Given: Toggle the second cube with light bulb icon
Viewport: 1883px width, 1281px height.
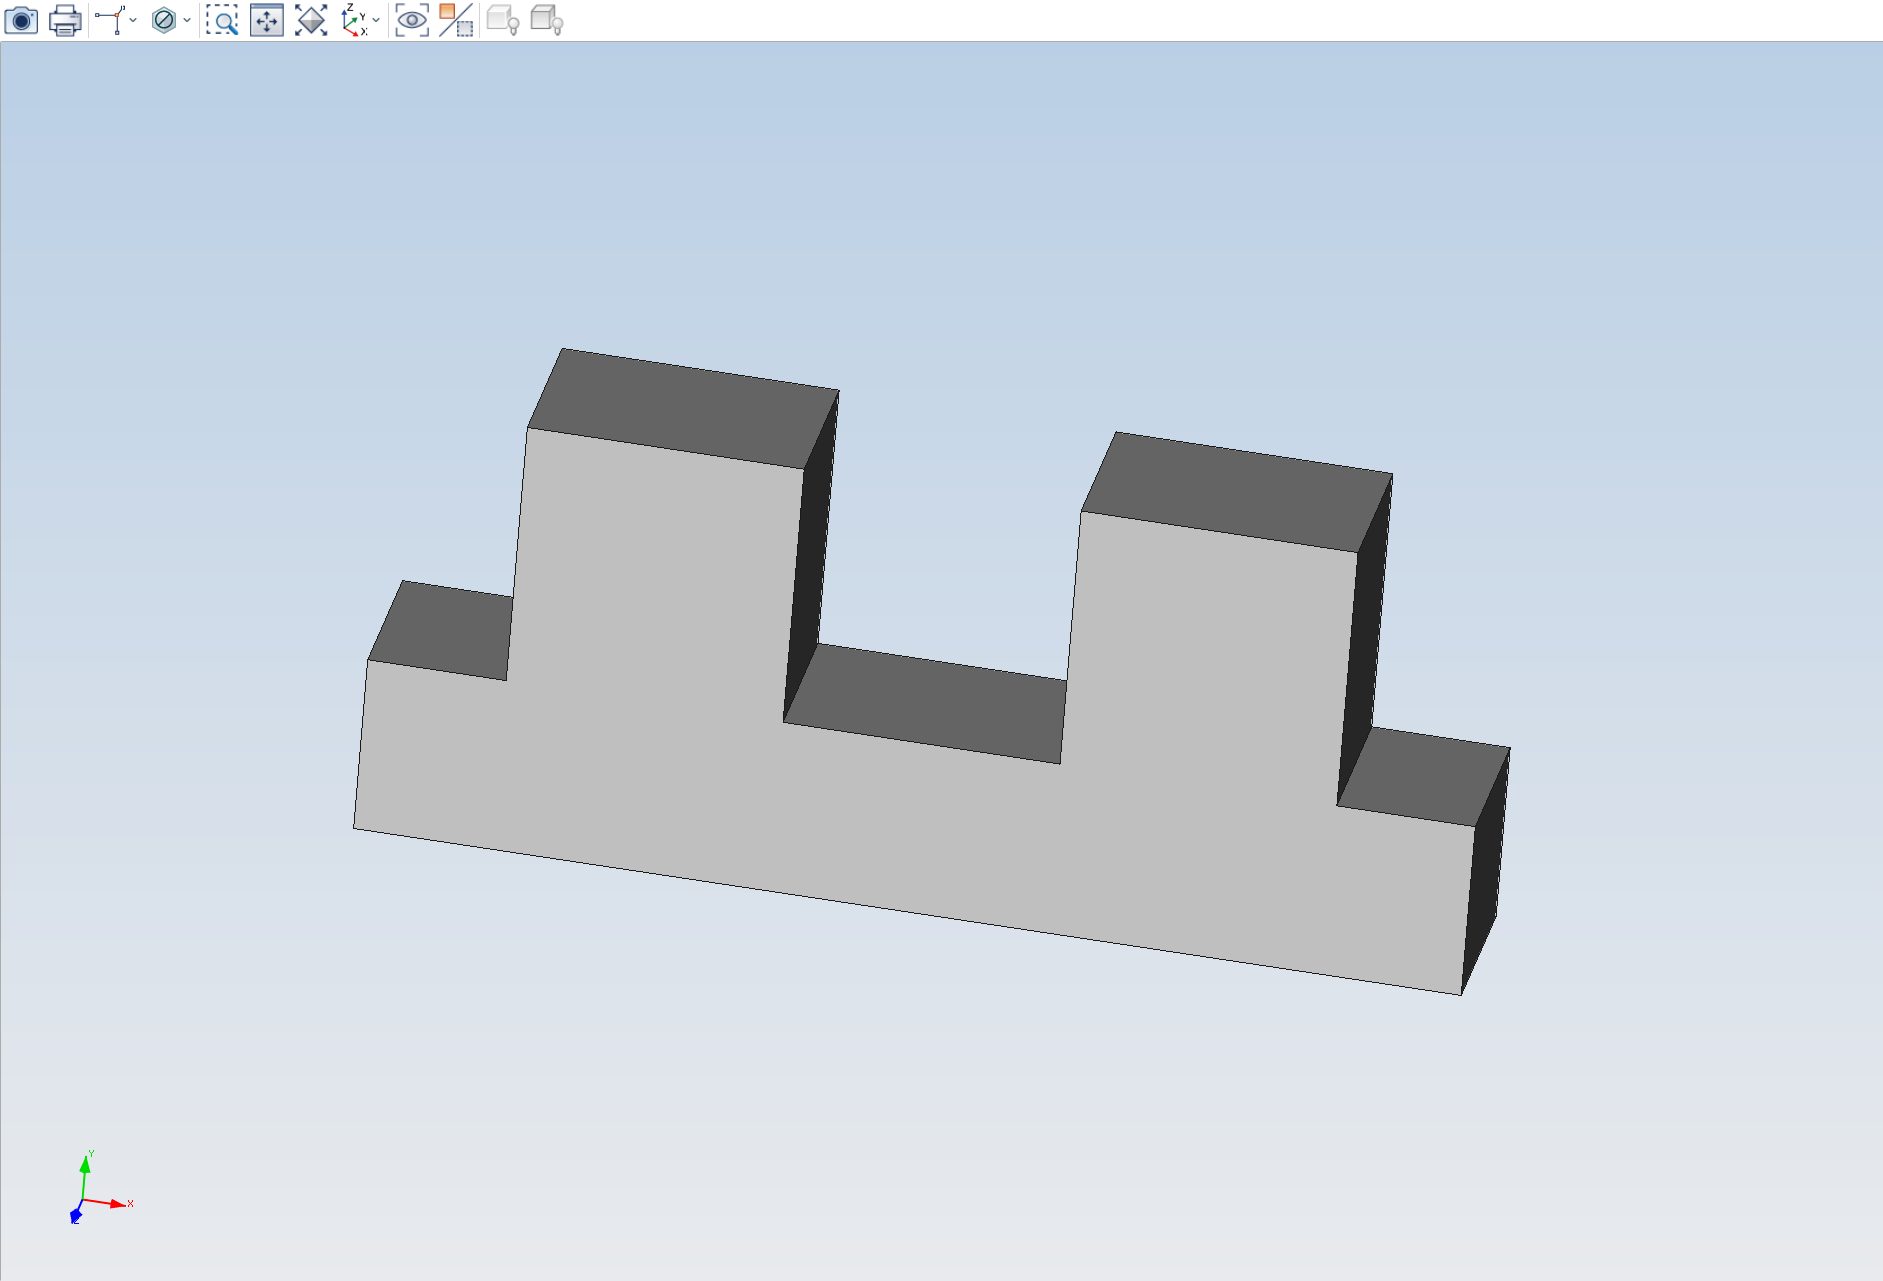Looking at the screenshot, I should [547, 20].
